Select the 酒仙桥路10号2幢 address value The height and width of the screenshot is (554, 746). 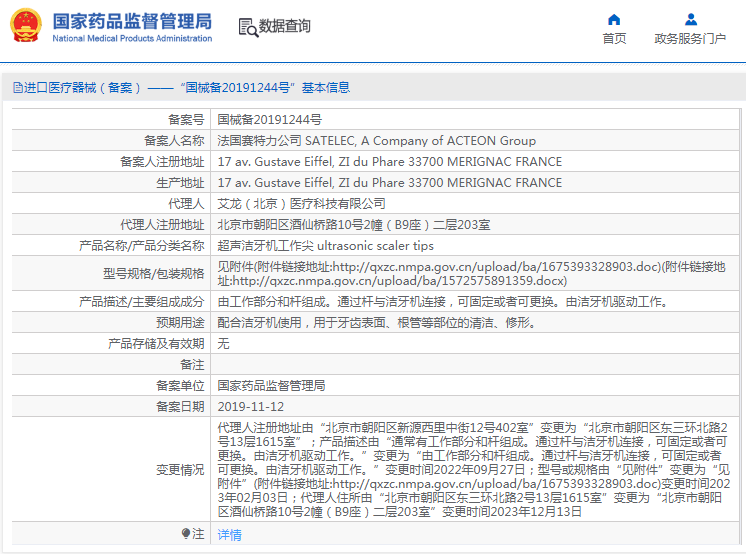353,225
